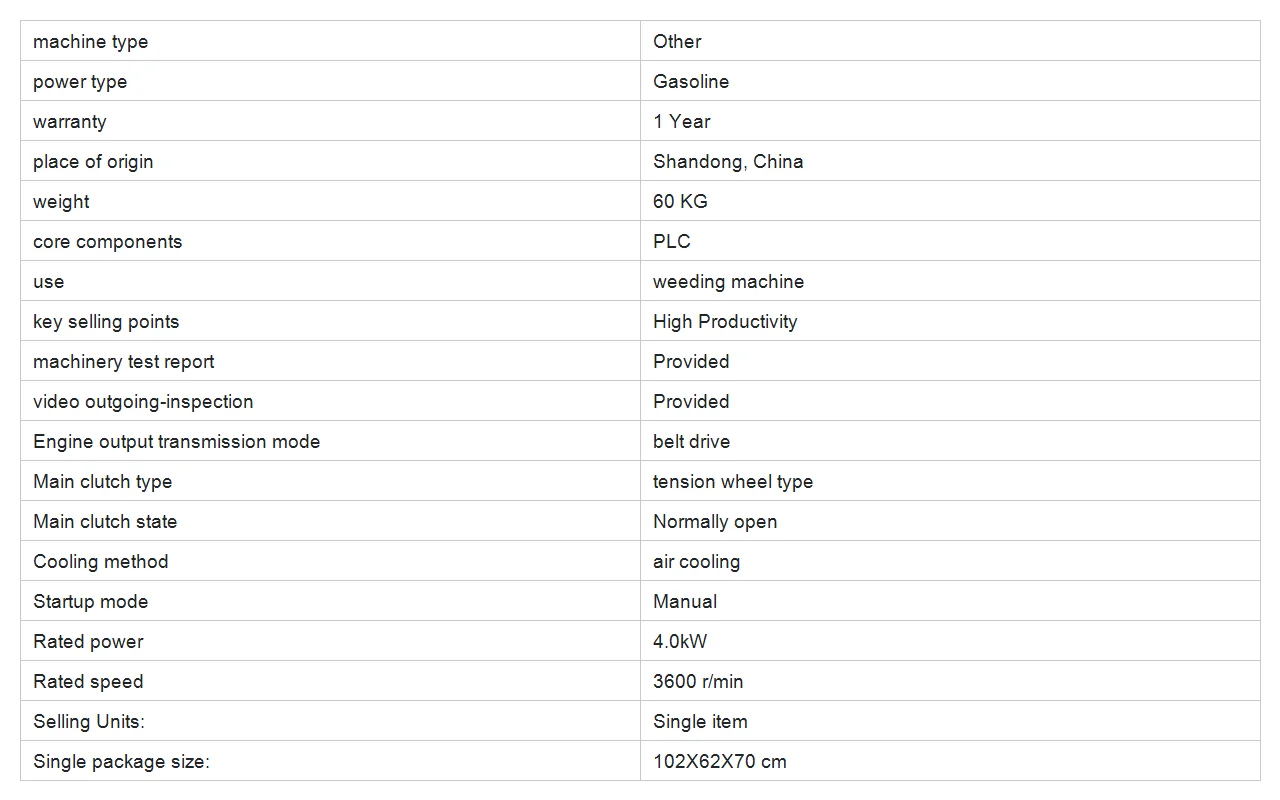Select the 'Gasoline' power type value

(x=691, y=81)
